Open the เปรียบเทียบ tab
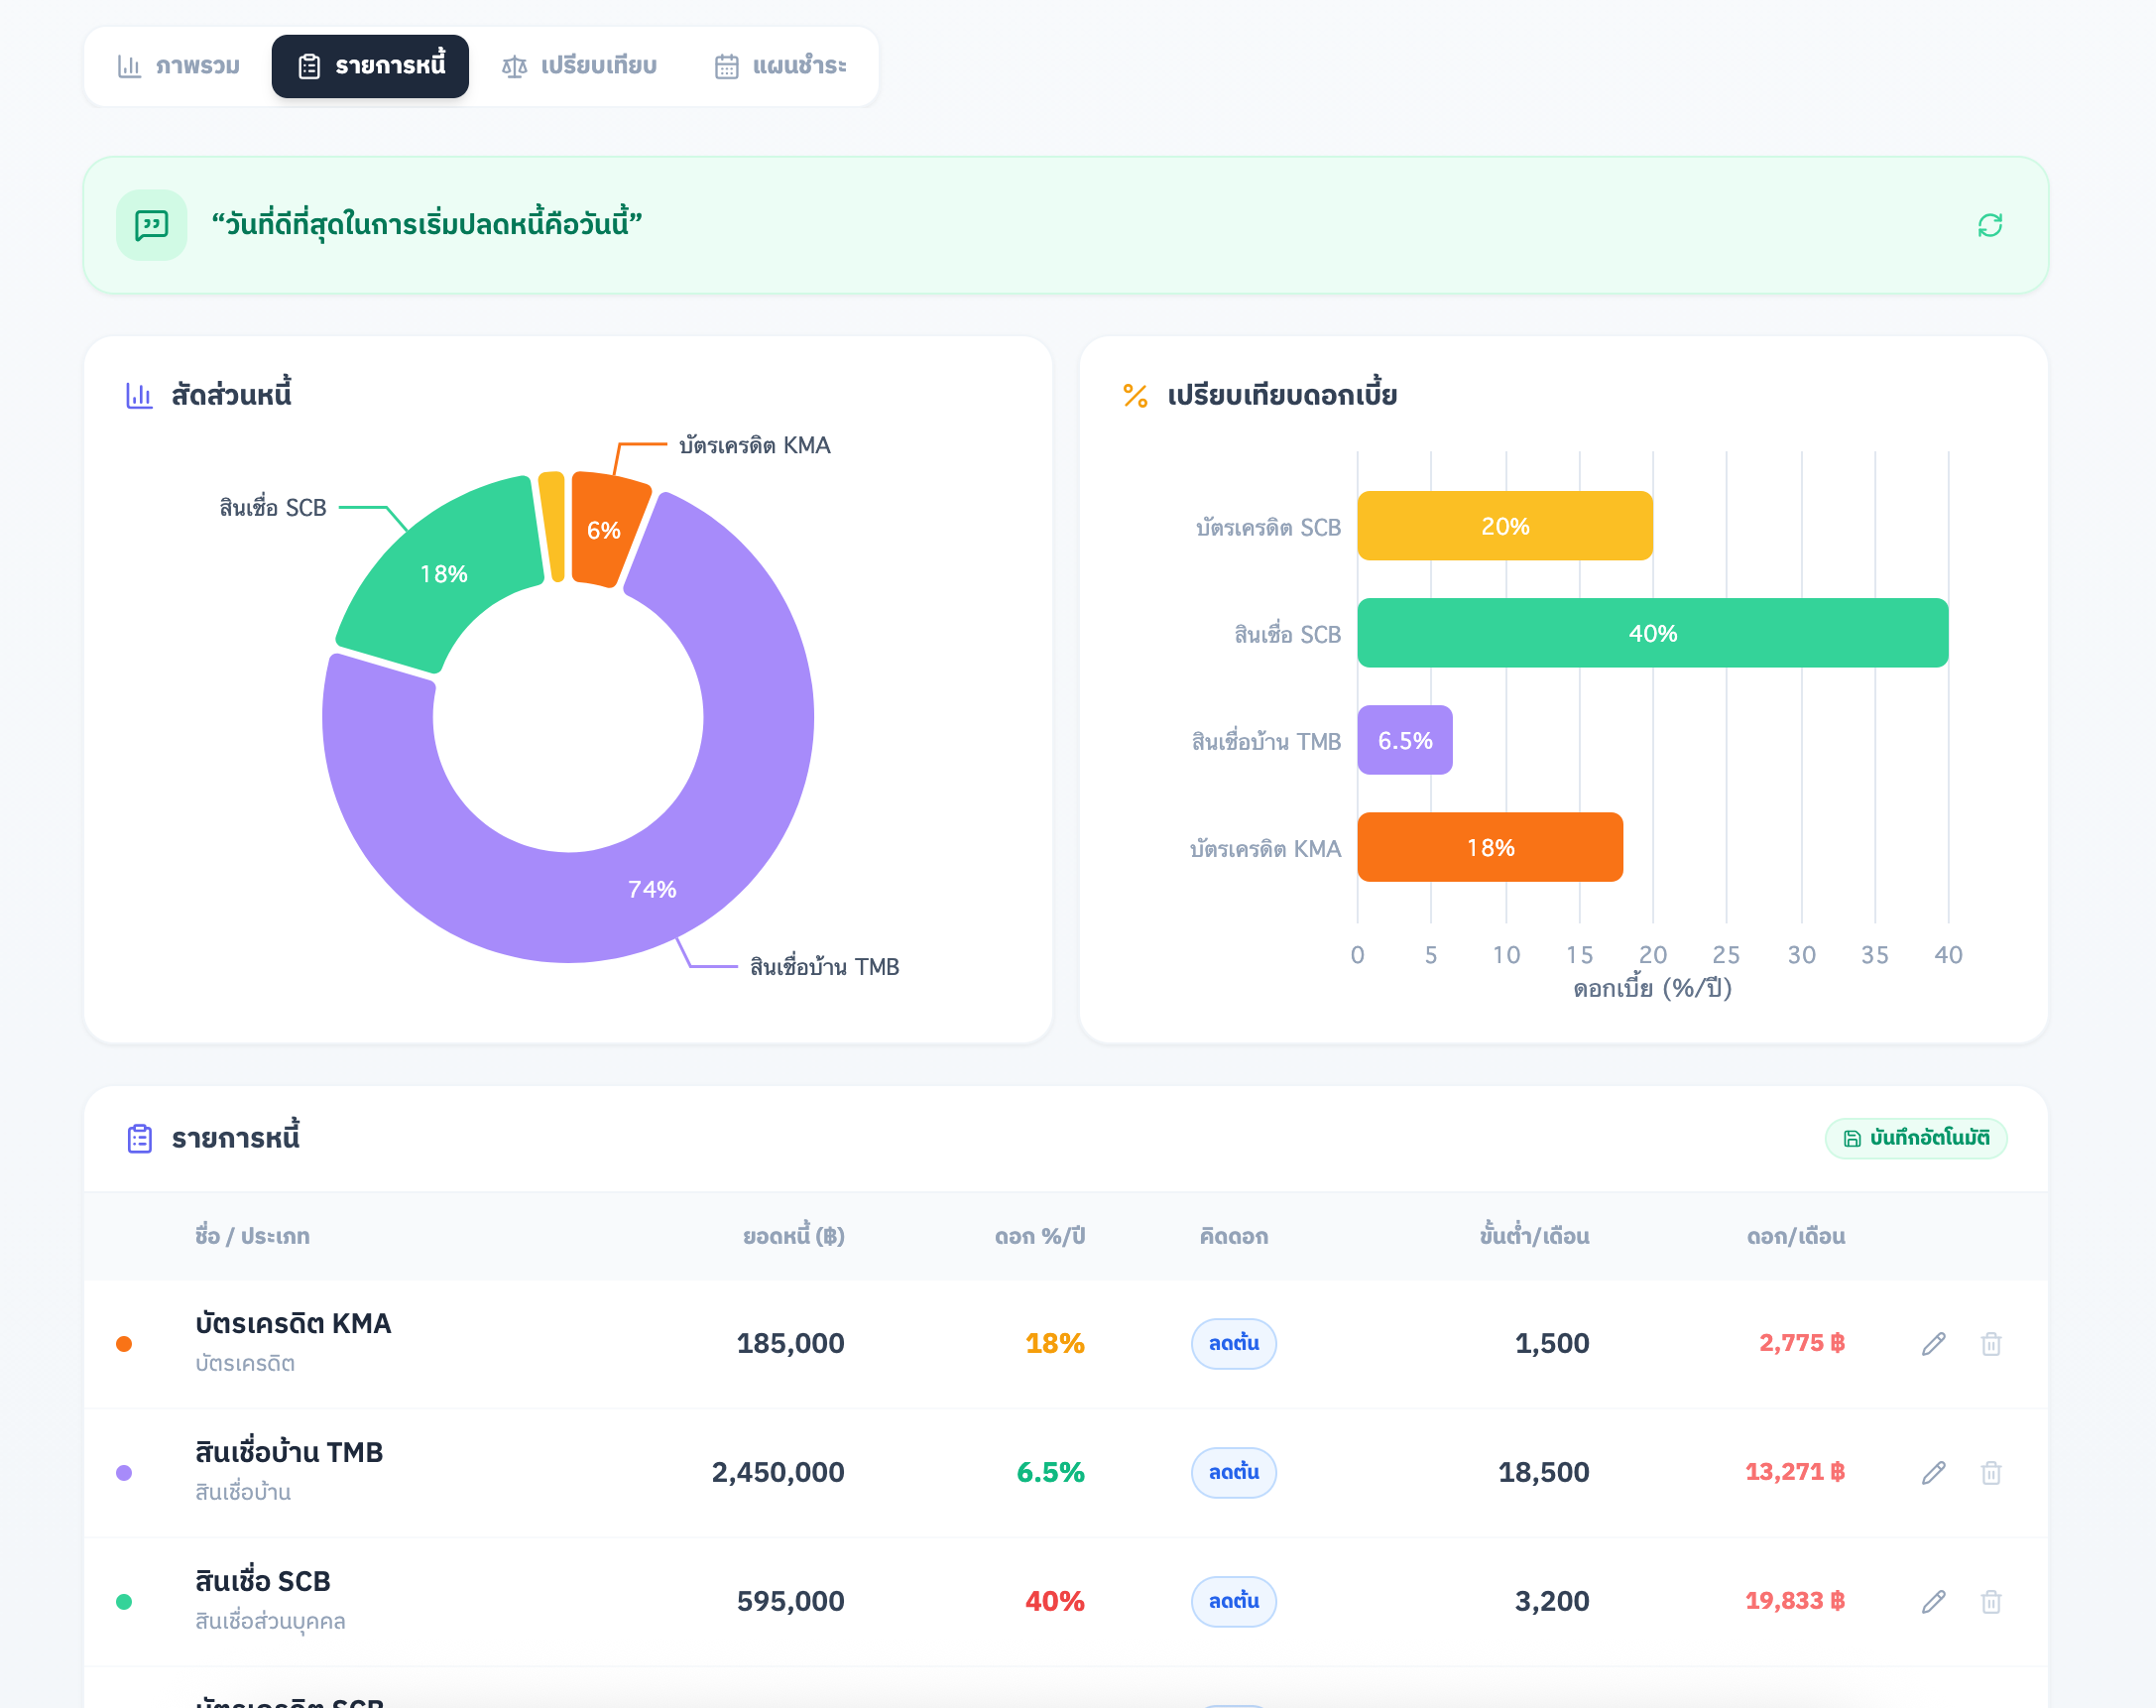 pyautogui.click(x=579, y=66)
